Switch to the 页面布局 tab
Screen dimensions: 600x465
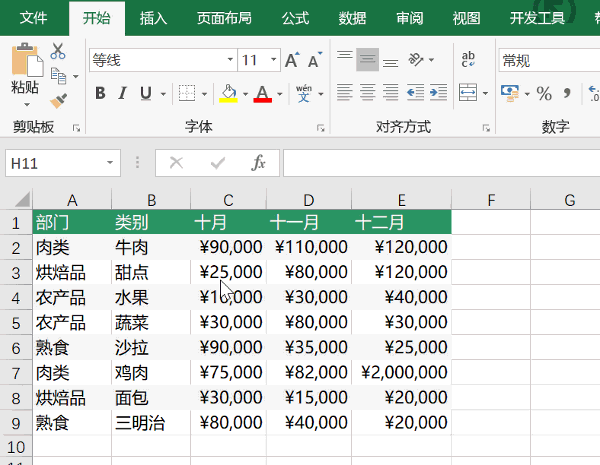(224, 18)
